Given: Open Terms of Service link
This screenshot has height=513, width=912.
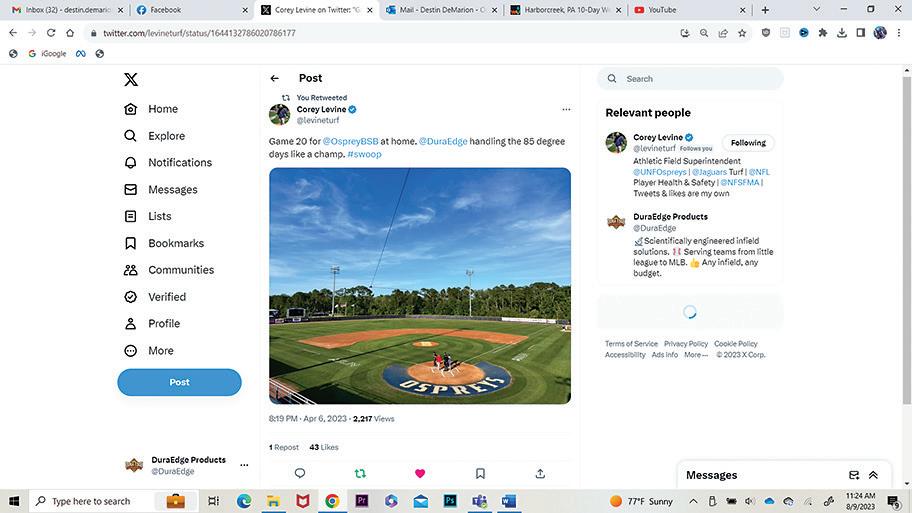Looking at the screenshot, I should click(631, 344).
